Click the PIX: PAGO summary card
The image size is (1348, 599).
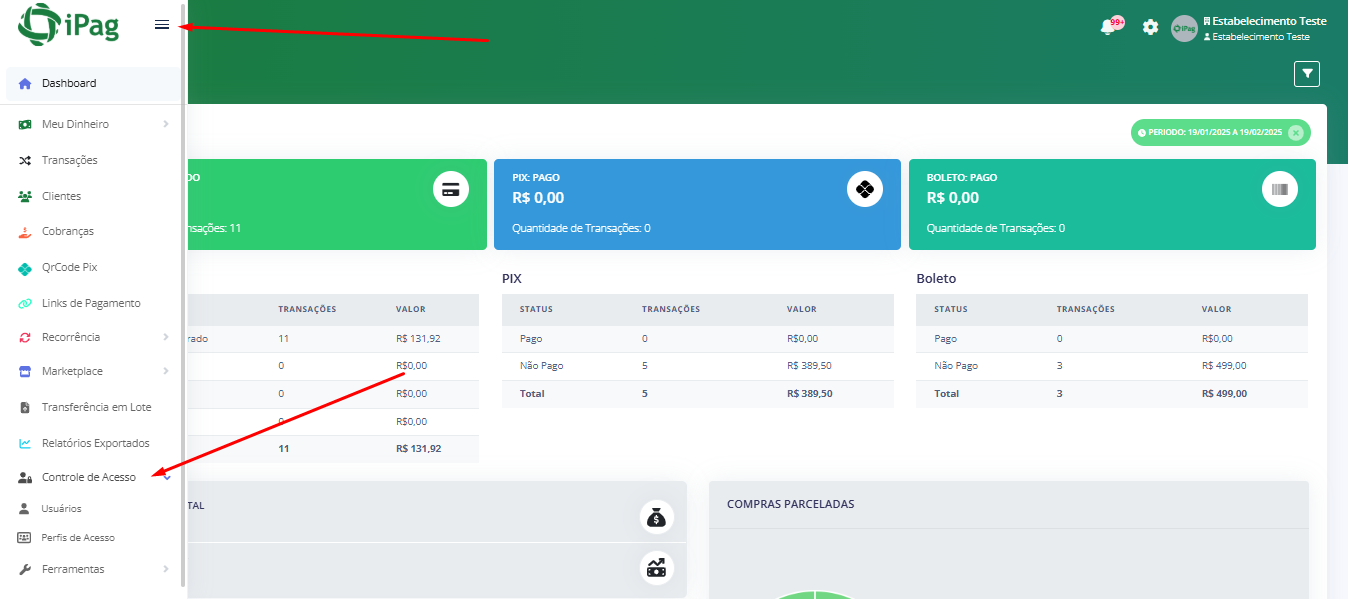tap(697, 204)
